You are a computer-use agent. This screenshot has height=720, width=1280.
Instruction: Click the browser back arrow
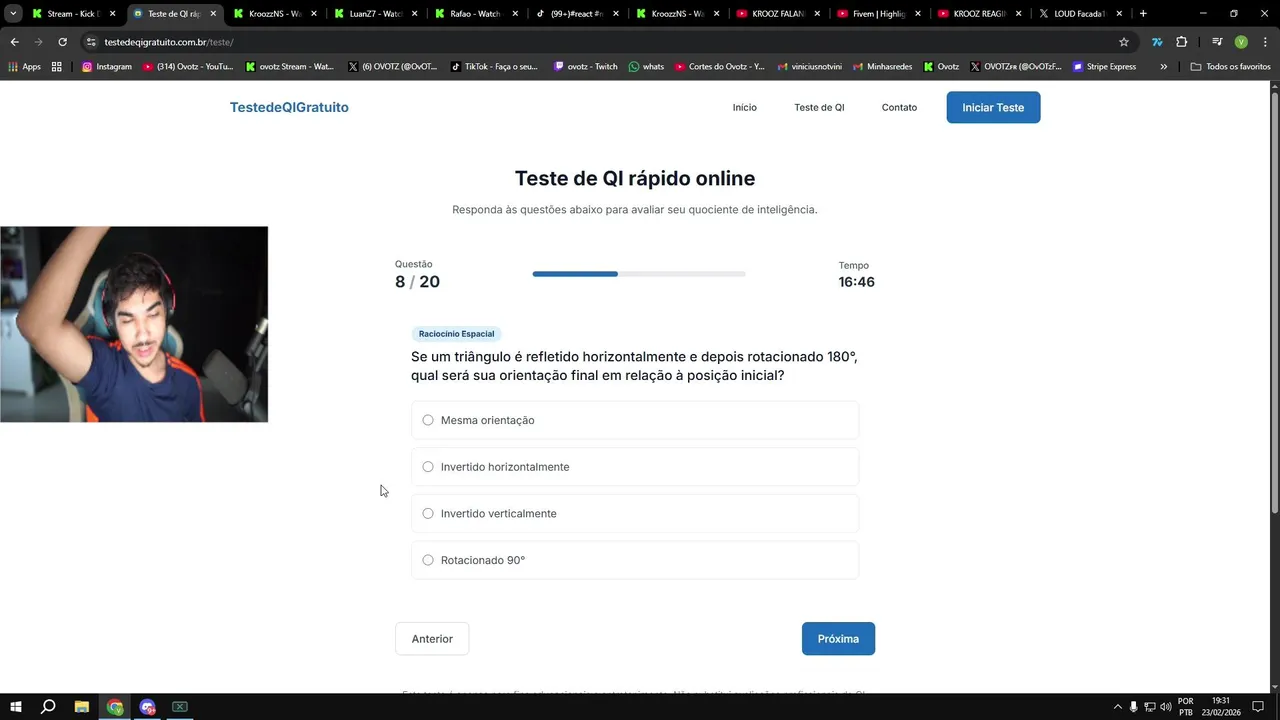(14, 42)
